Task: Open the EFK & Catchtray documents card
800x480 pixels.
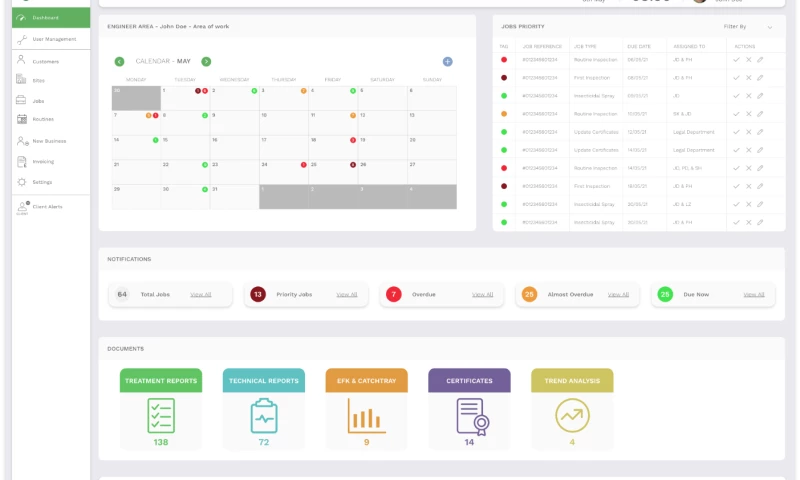Action: pyautogui.click(x=366, y=410)
